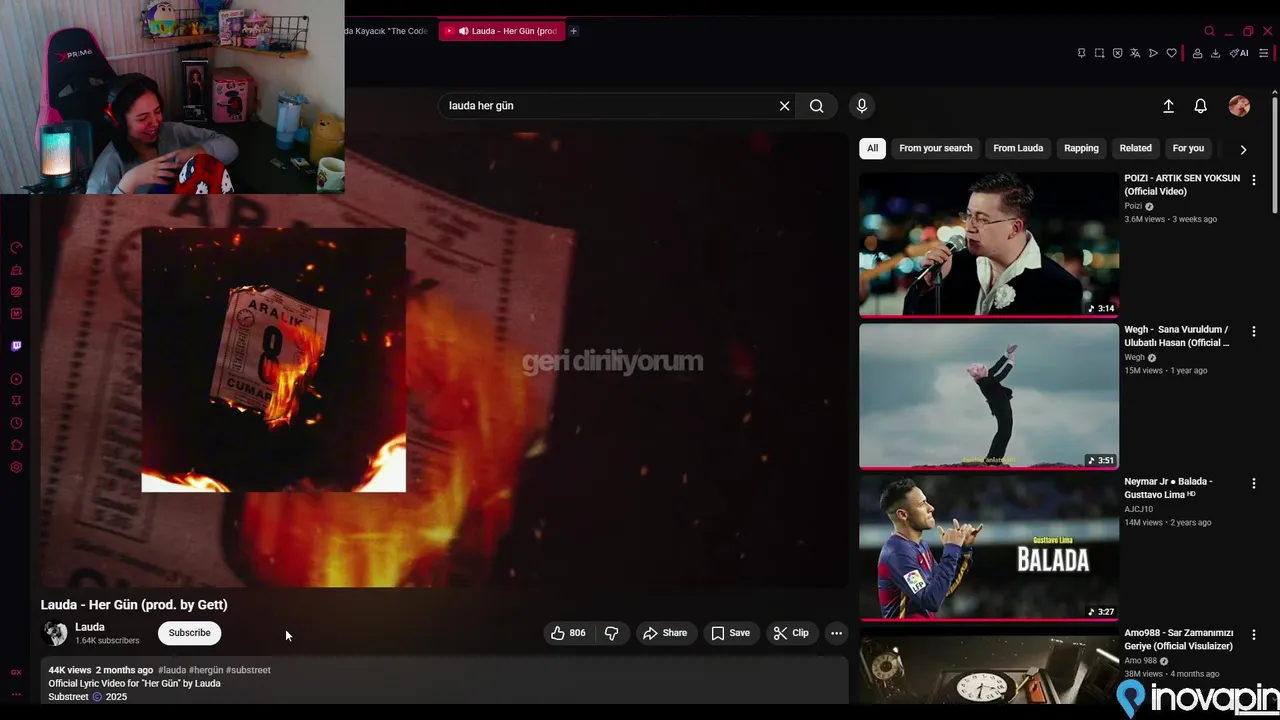
Task: Open the AI assistant toolbar icon
Action: (x=1239, y=53)
